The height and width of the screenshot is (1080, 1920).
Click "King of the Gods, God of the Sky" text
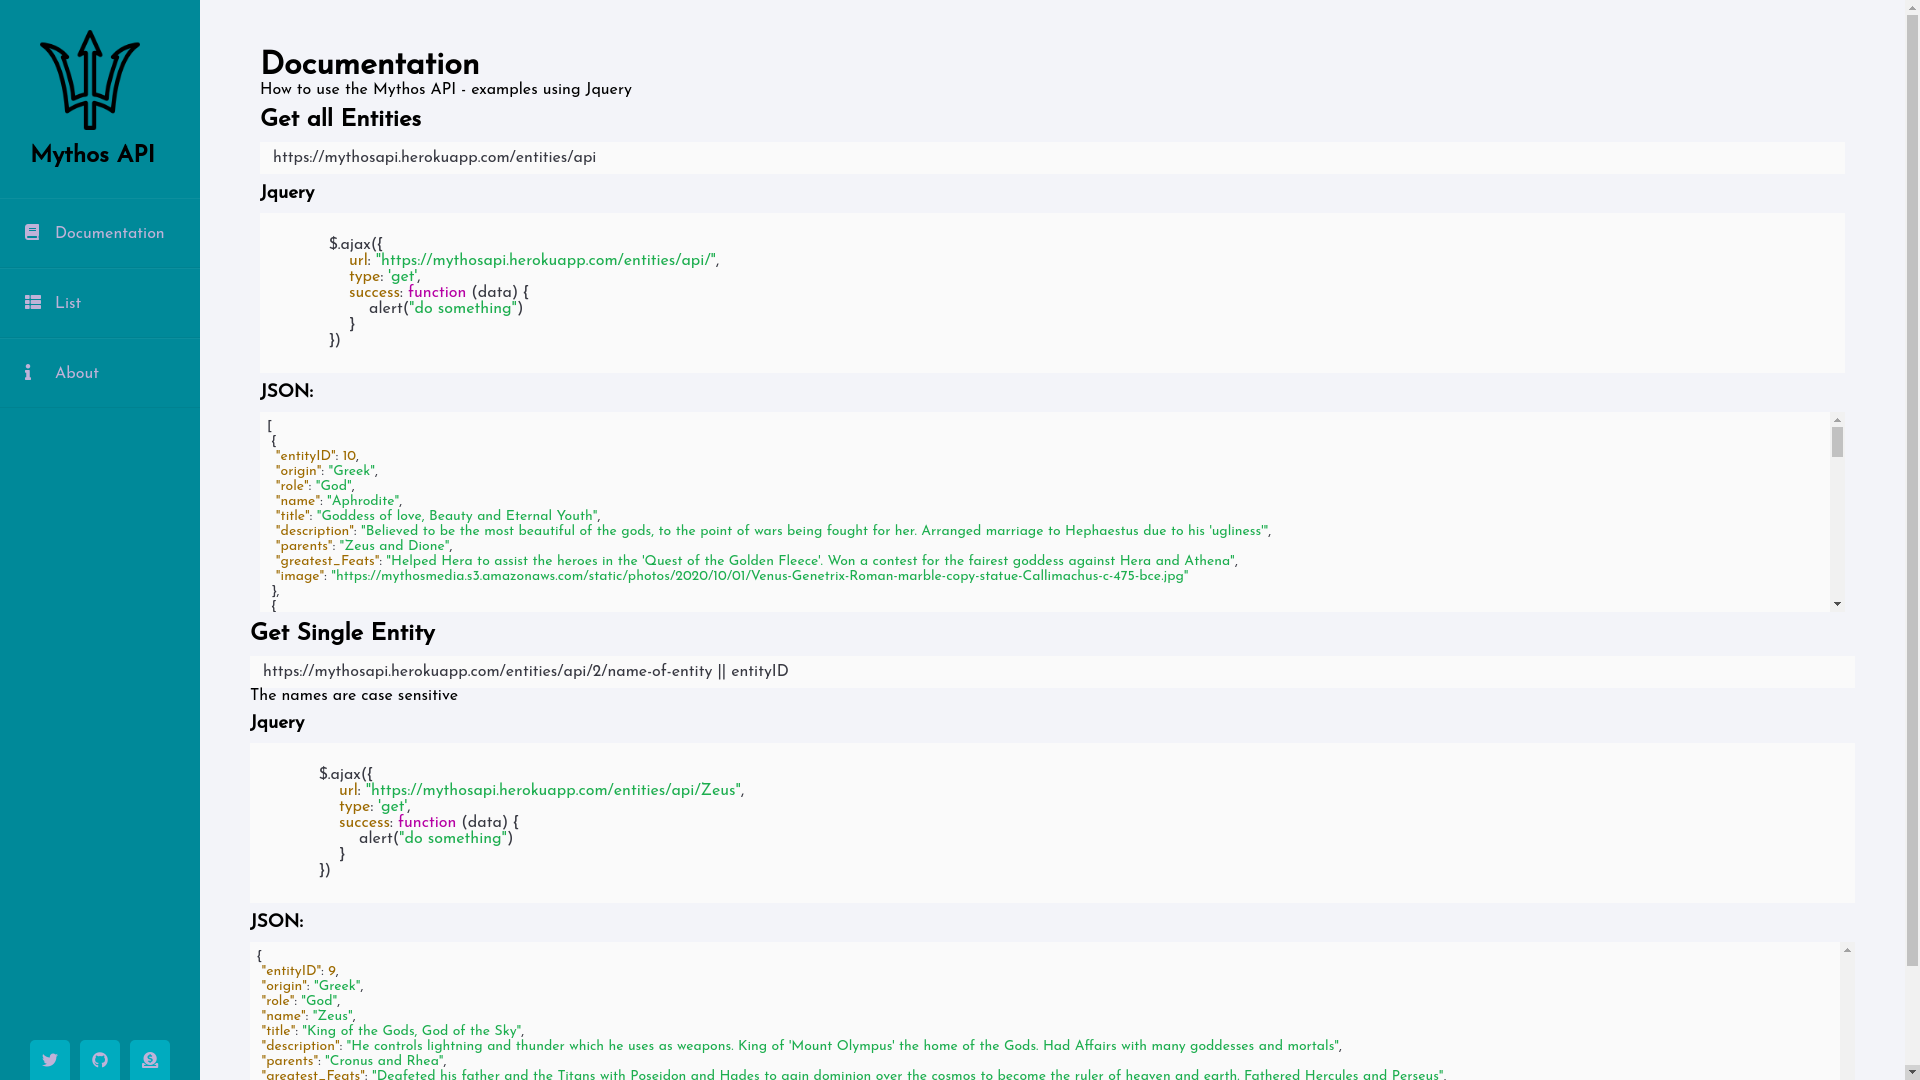[412, 1031]
